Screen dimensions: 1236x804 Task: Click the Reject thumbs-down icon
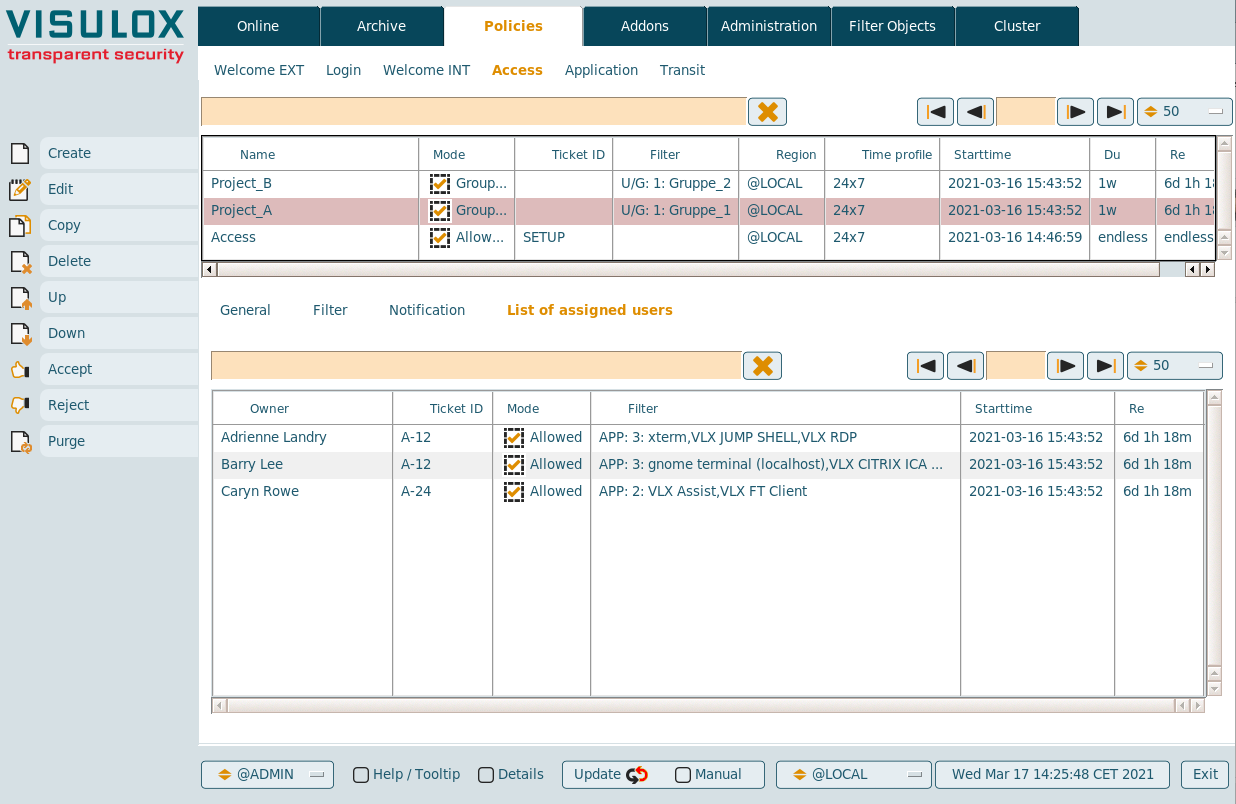20,405
